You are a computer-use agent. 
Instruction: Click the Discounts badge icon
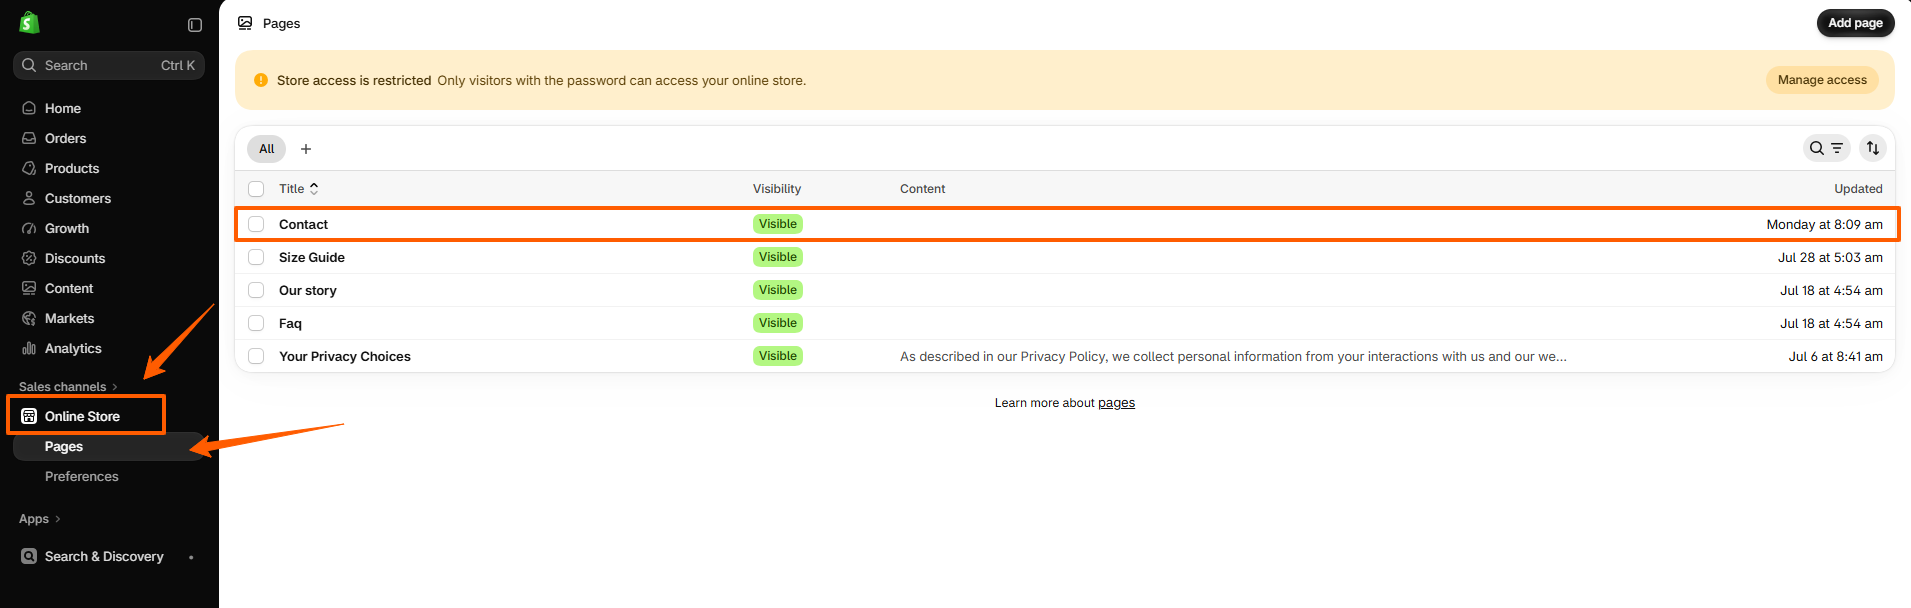coord(29,258)
